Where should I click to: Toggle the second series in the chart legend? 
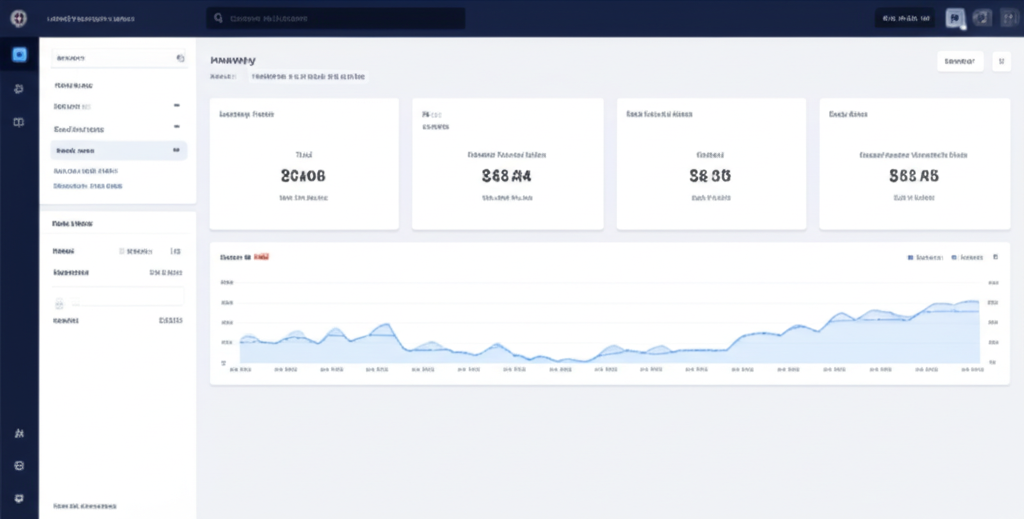click(x=966, y=257)
